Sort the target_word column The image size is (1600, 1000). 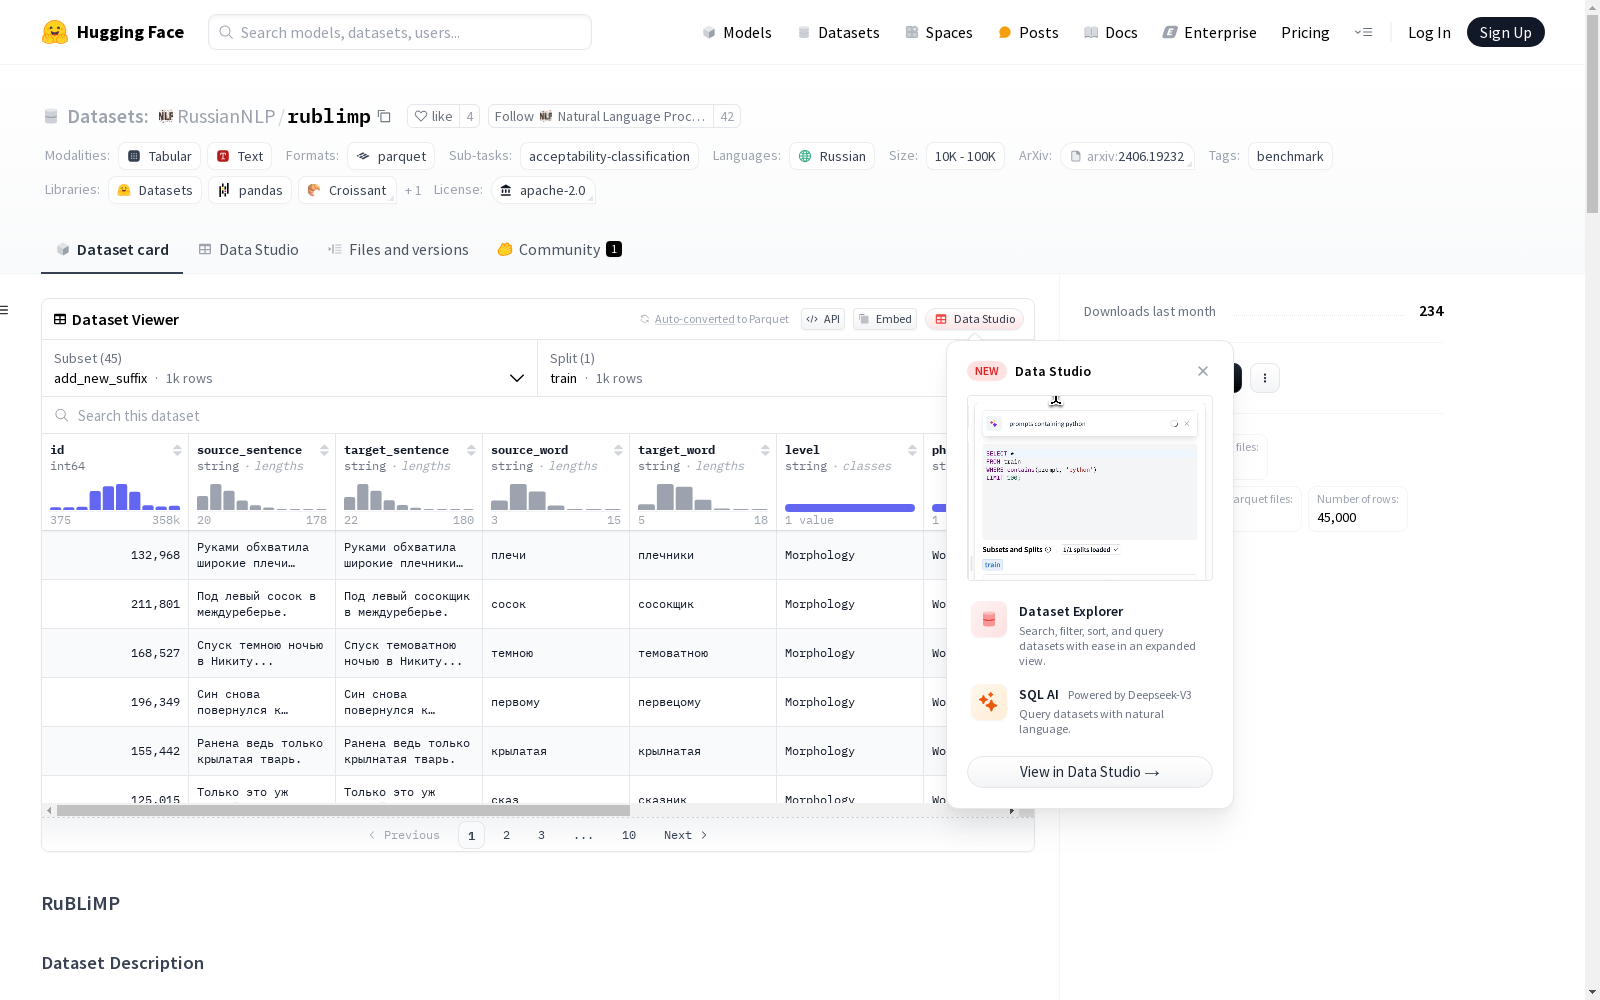(x=765, y=450)
